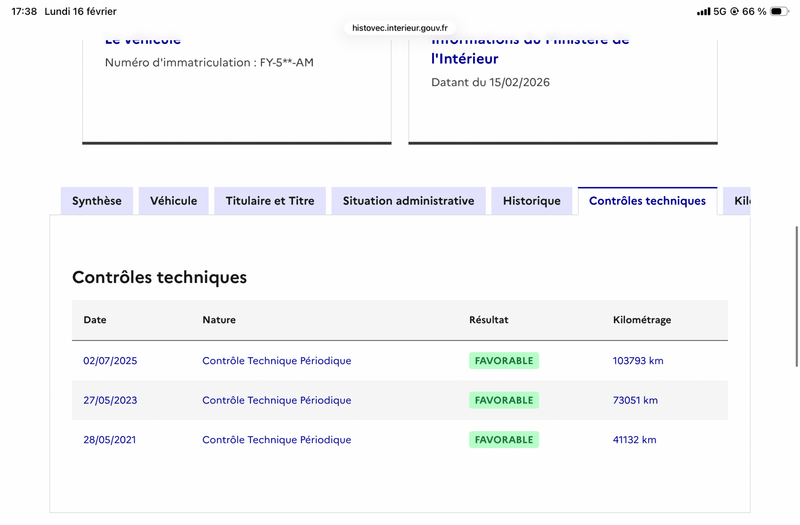Click the 27/05/2023 inspection date
Screen dimensions: 800x525
pos(110,400)
